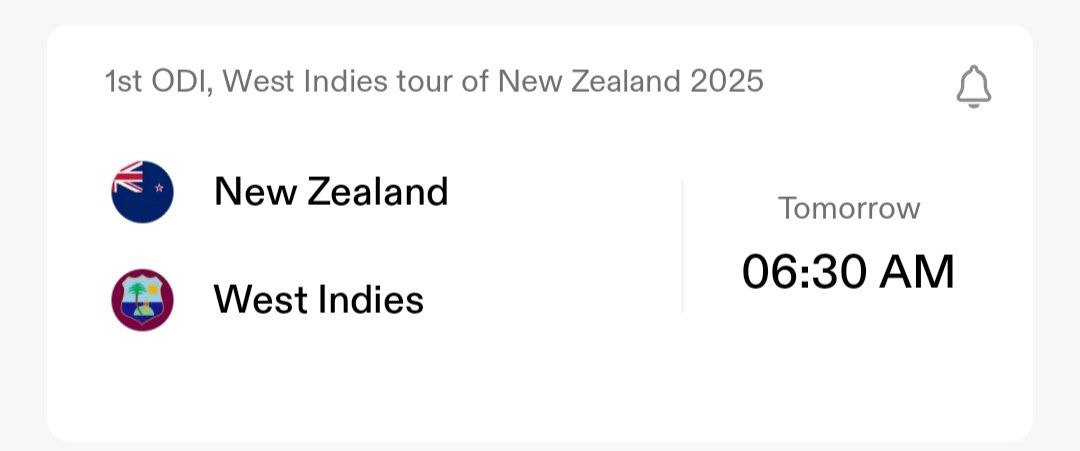Tap the 06:30 AM start time

[848, 272]
